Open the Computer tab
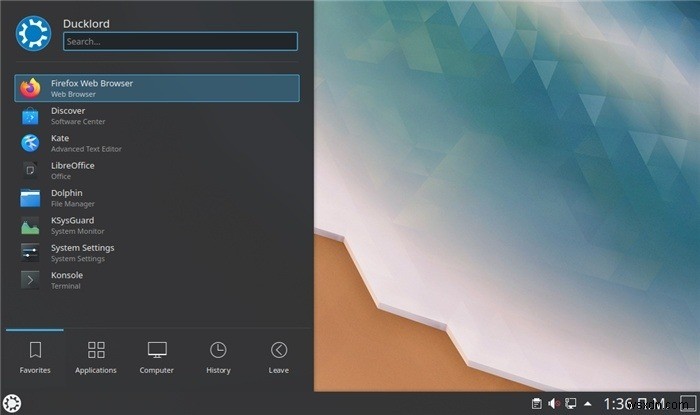Image resolution: width=700 pixels, height=415 pixels. pyautogui.click(x=157, y=358)
